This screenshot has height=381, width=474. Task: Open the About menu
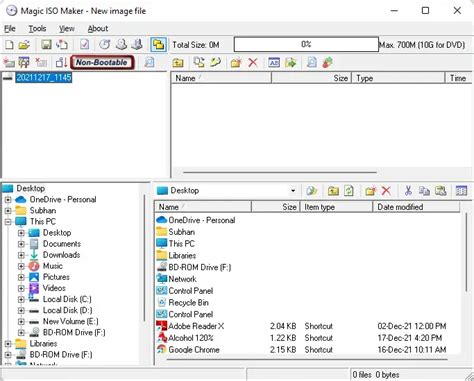coord(98,29)
